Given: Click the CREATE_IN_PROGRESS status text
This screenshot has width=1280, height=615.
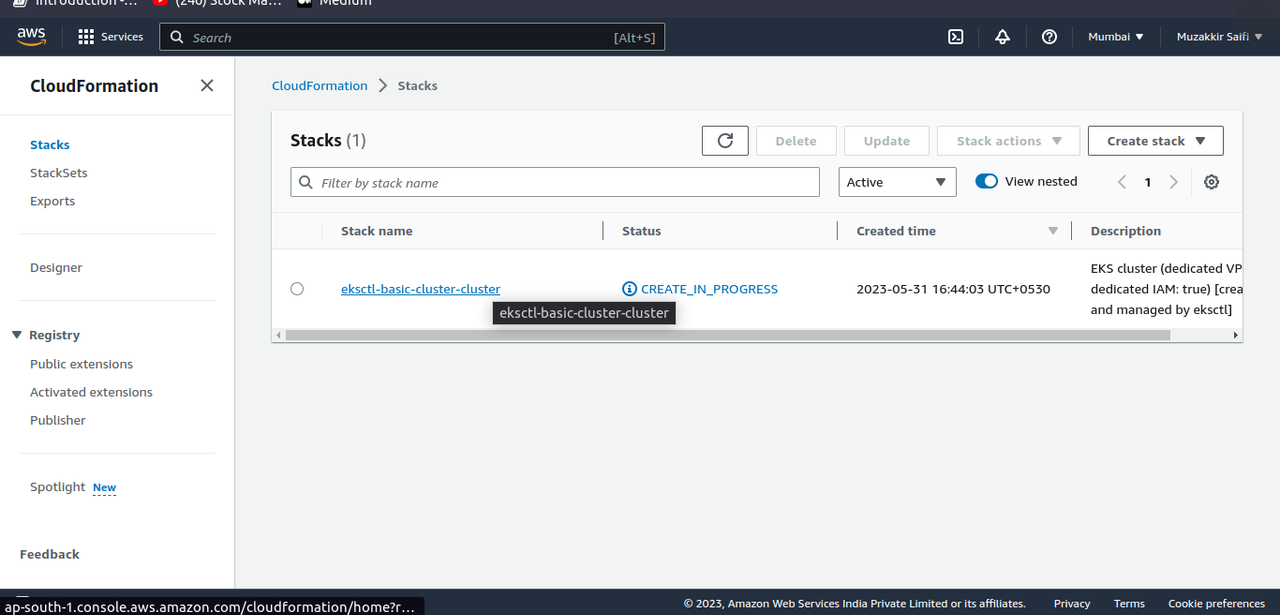Looking at the screenshot, I should coord(709,289).
